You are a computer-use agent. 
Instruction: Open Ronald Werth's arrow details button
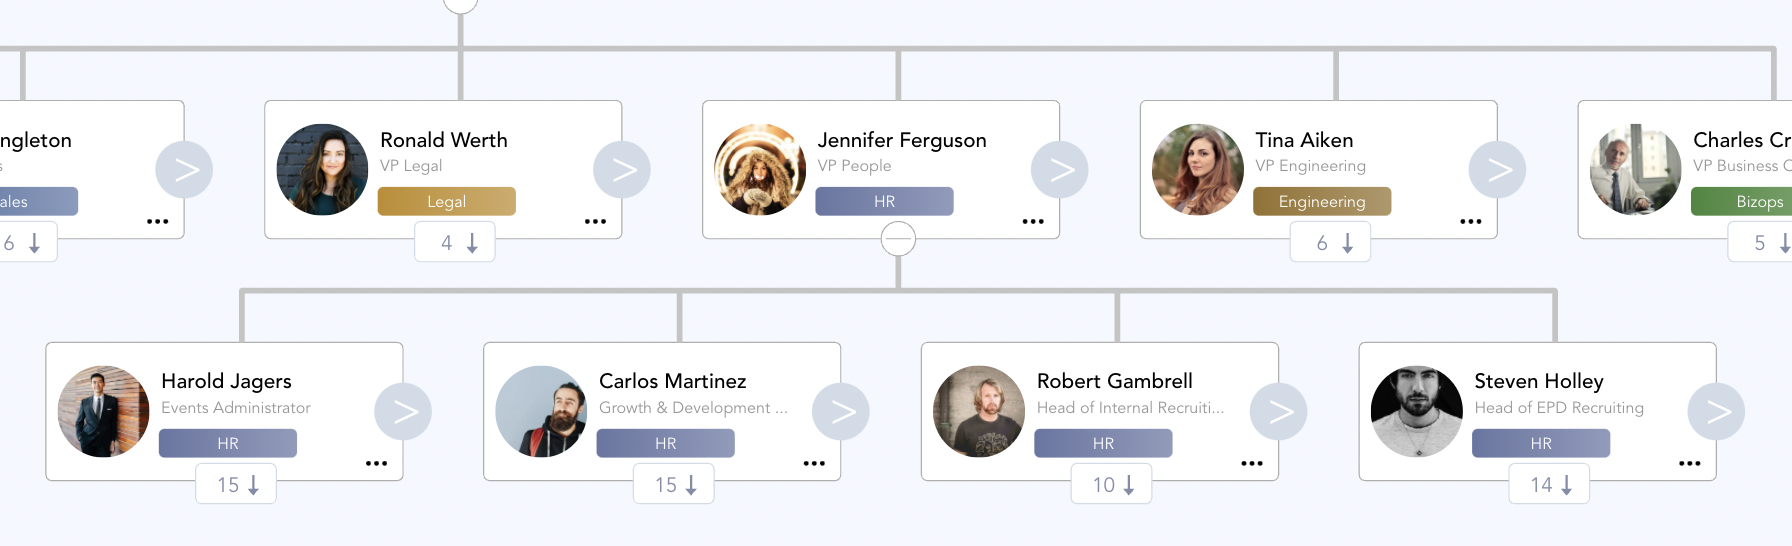[622, 170]
